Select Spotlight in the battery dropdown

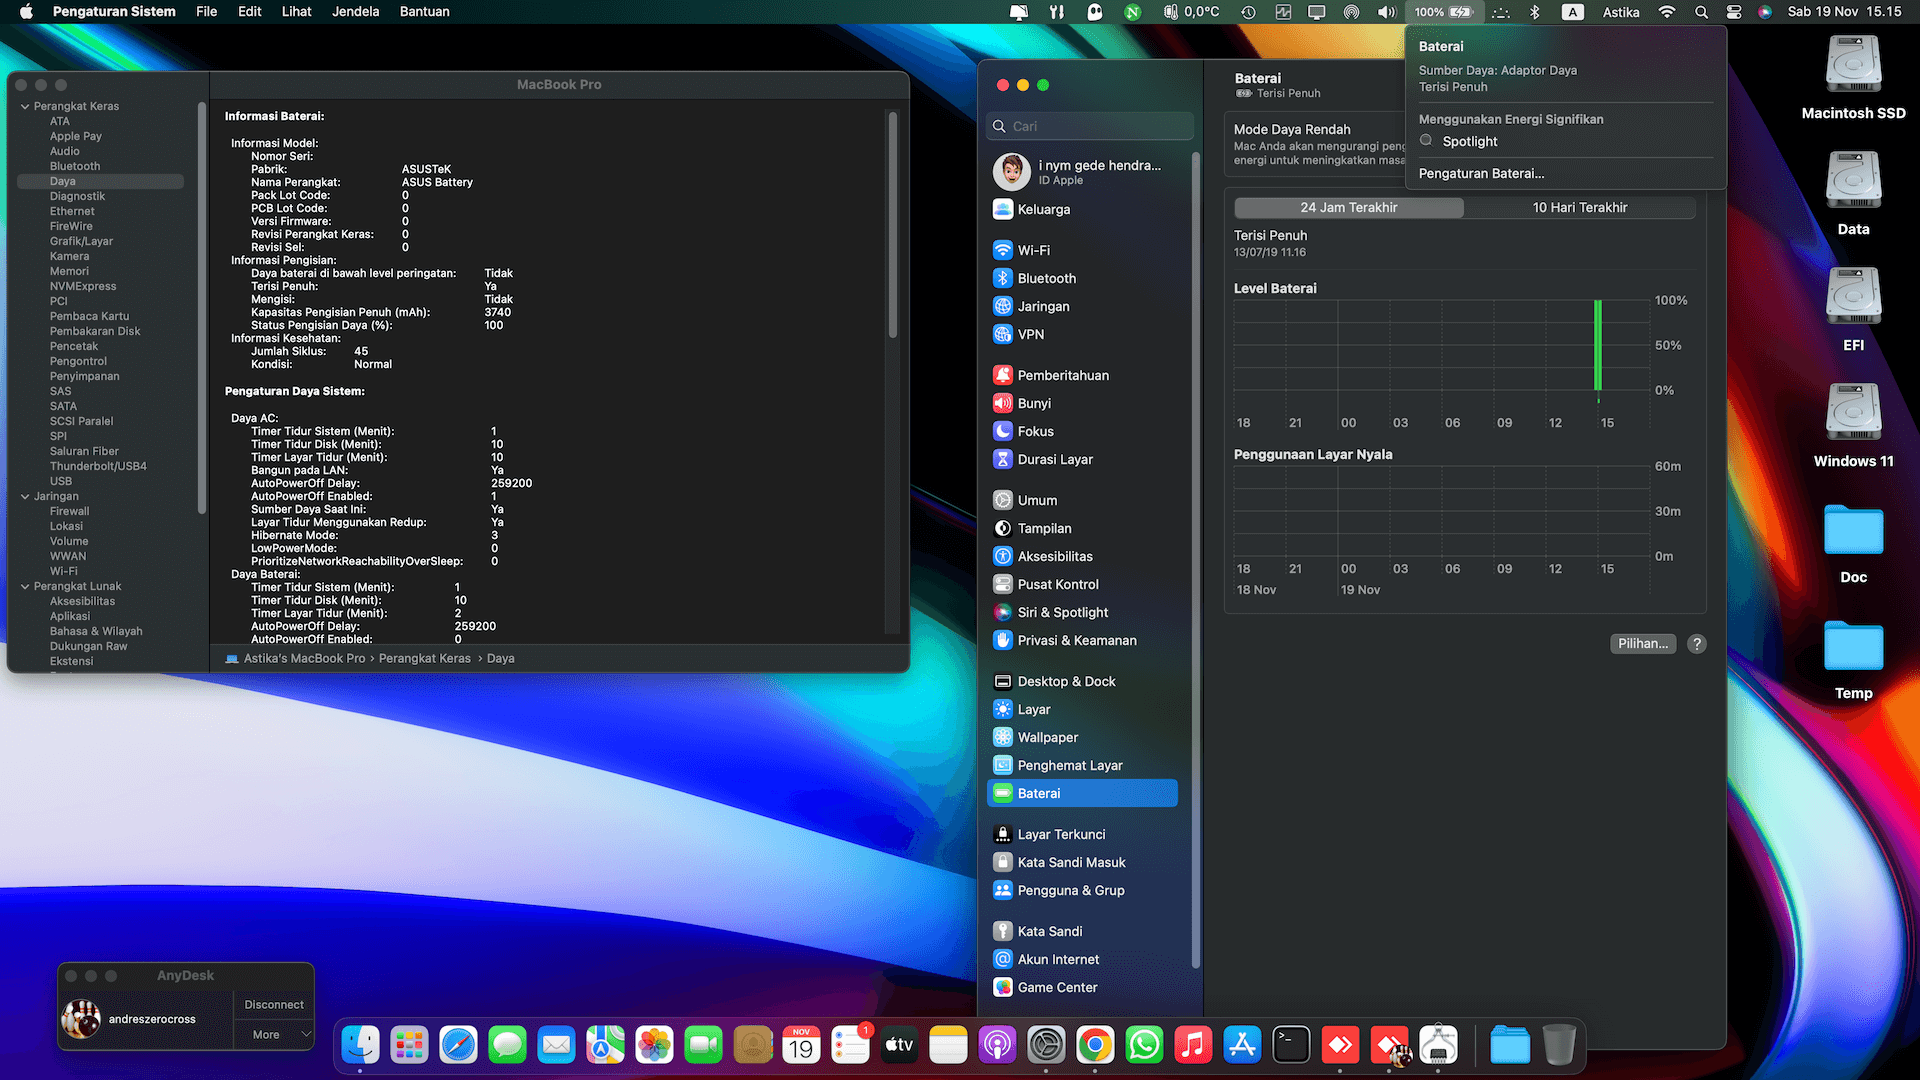(1470, 141)
